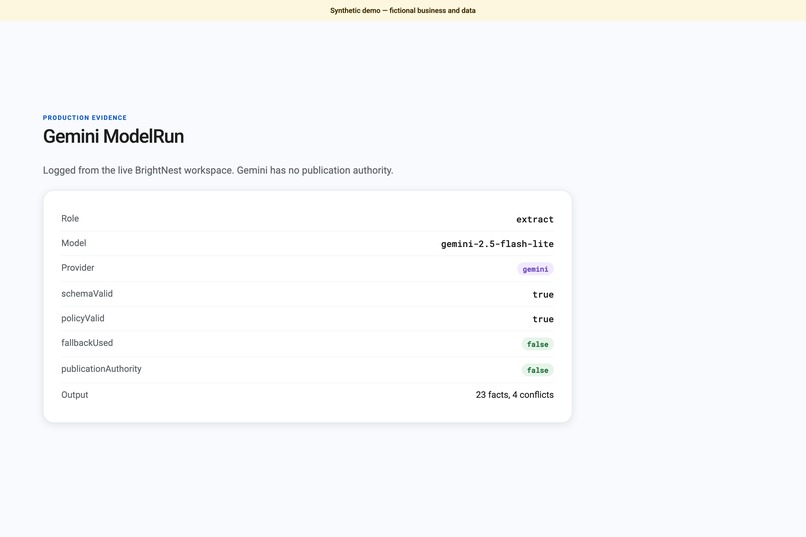Click the 'true' value for schemaValid

click(x=543, y=294)
